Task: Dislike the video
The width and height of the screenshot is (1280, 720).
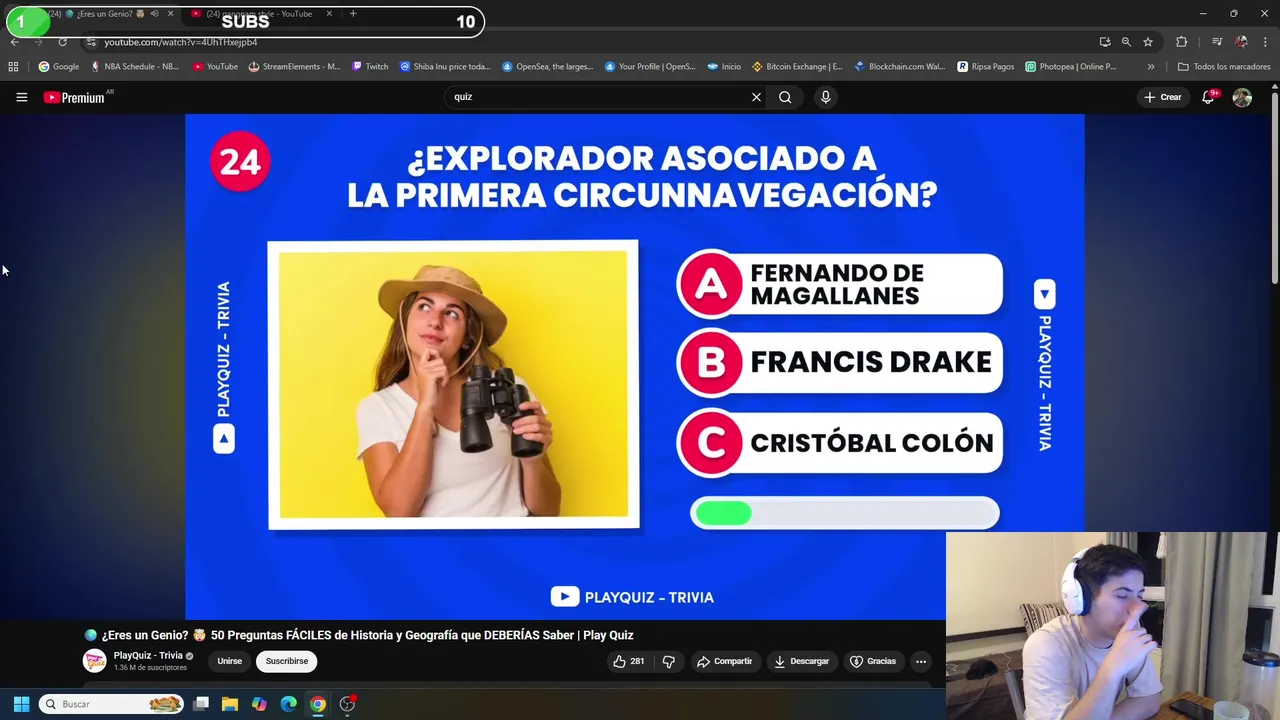Action: (x=668, y=661)
